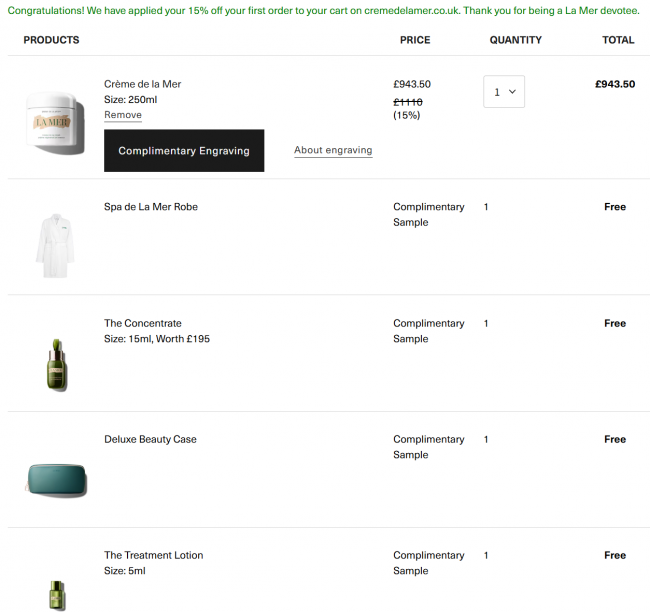This screenshot has height=612, width=650.
Task: Click the Deluxe Beauty Case image
Action: point(57,479)
